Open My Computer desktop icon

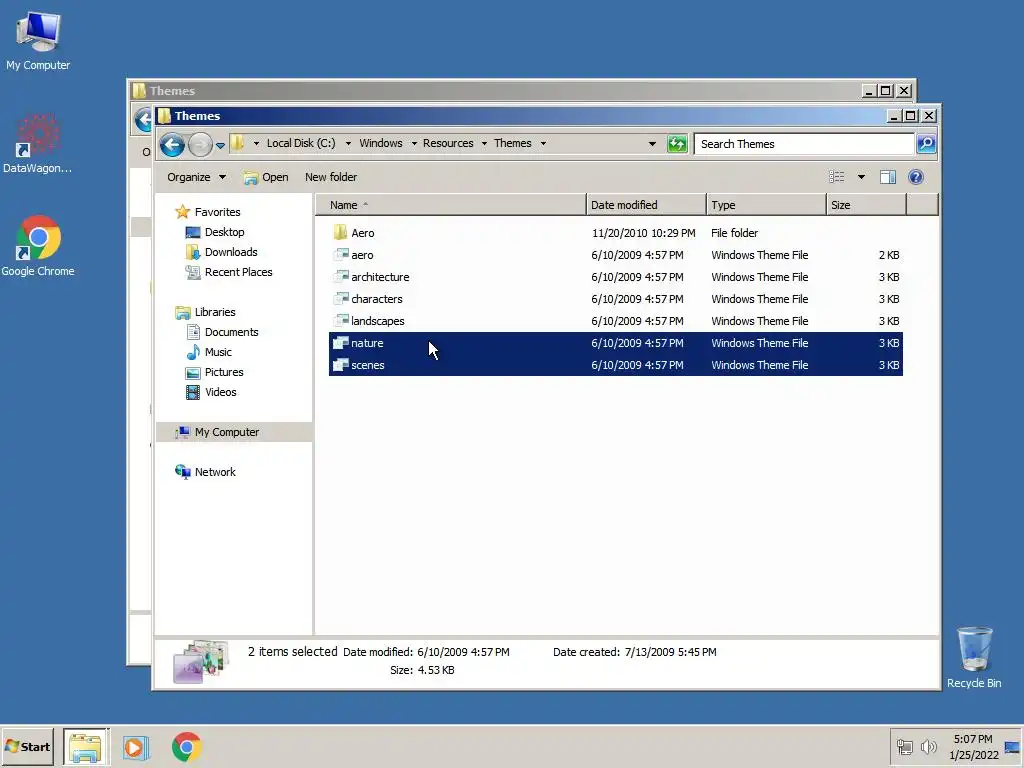38,40
